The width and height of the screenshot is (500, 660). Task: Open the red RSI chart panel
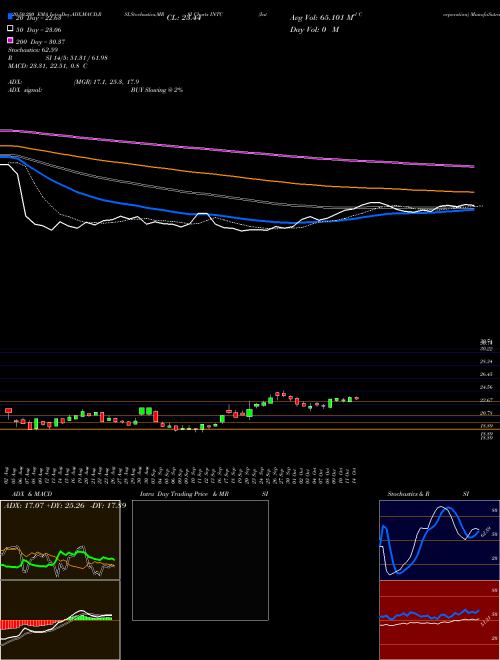439,620
